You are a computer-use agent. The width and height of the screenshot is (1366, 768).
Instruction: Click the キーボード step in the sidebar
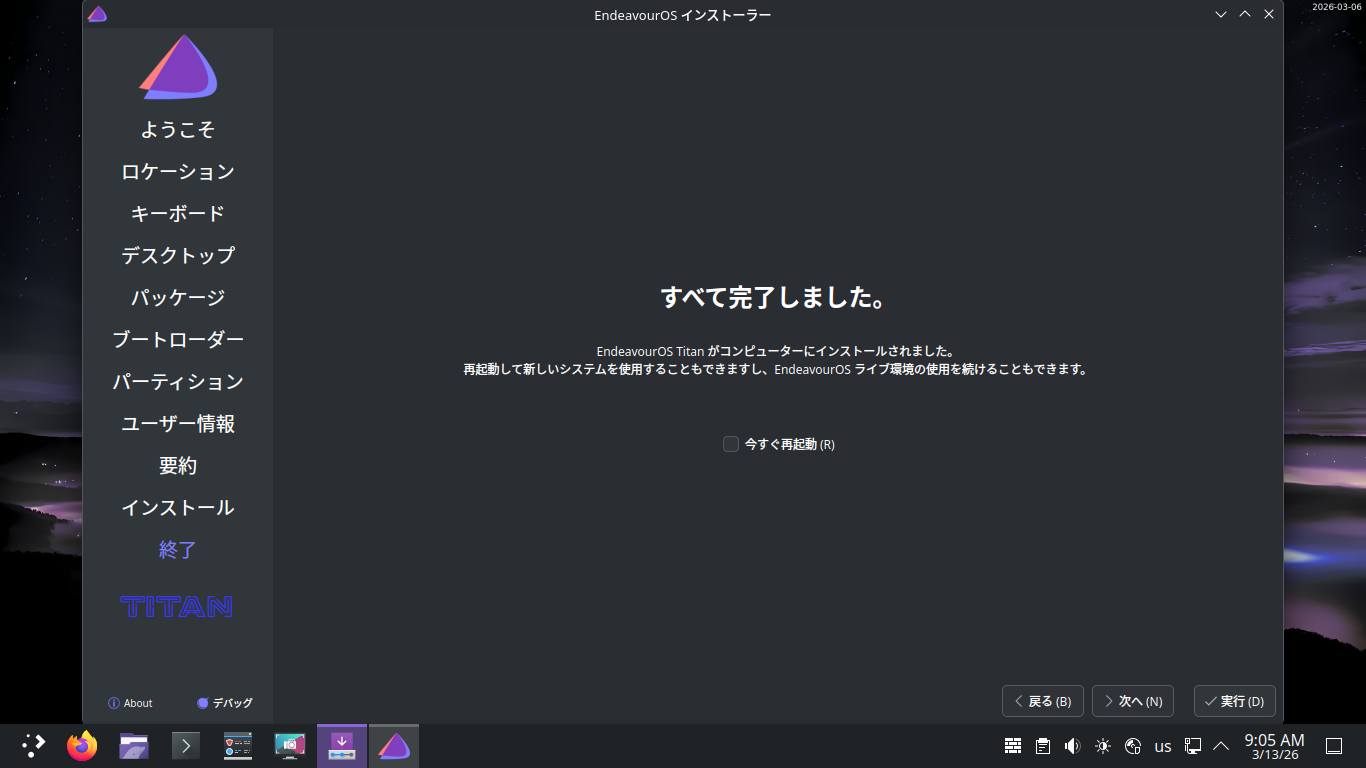click(x=178, y=214)
